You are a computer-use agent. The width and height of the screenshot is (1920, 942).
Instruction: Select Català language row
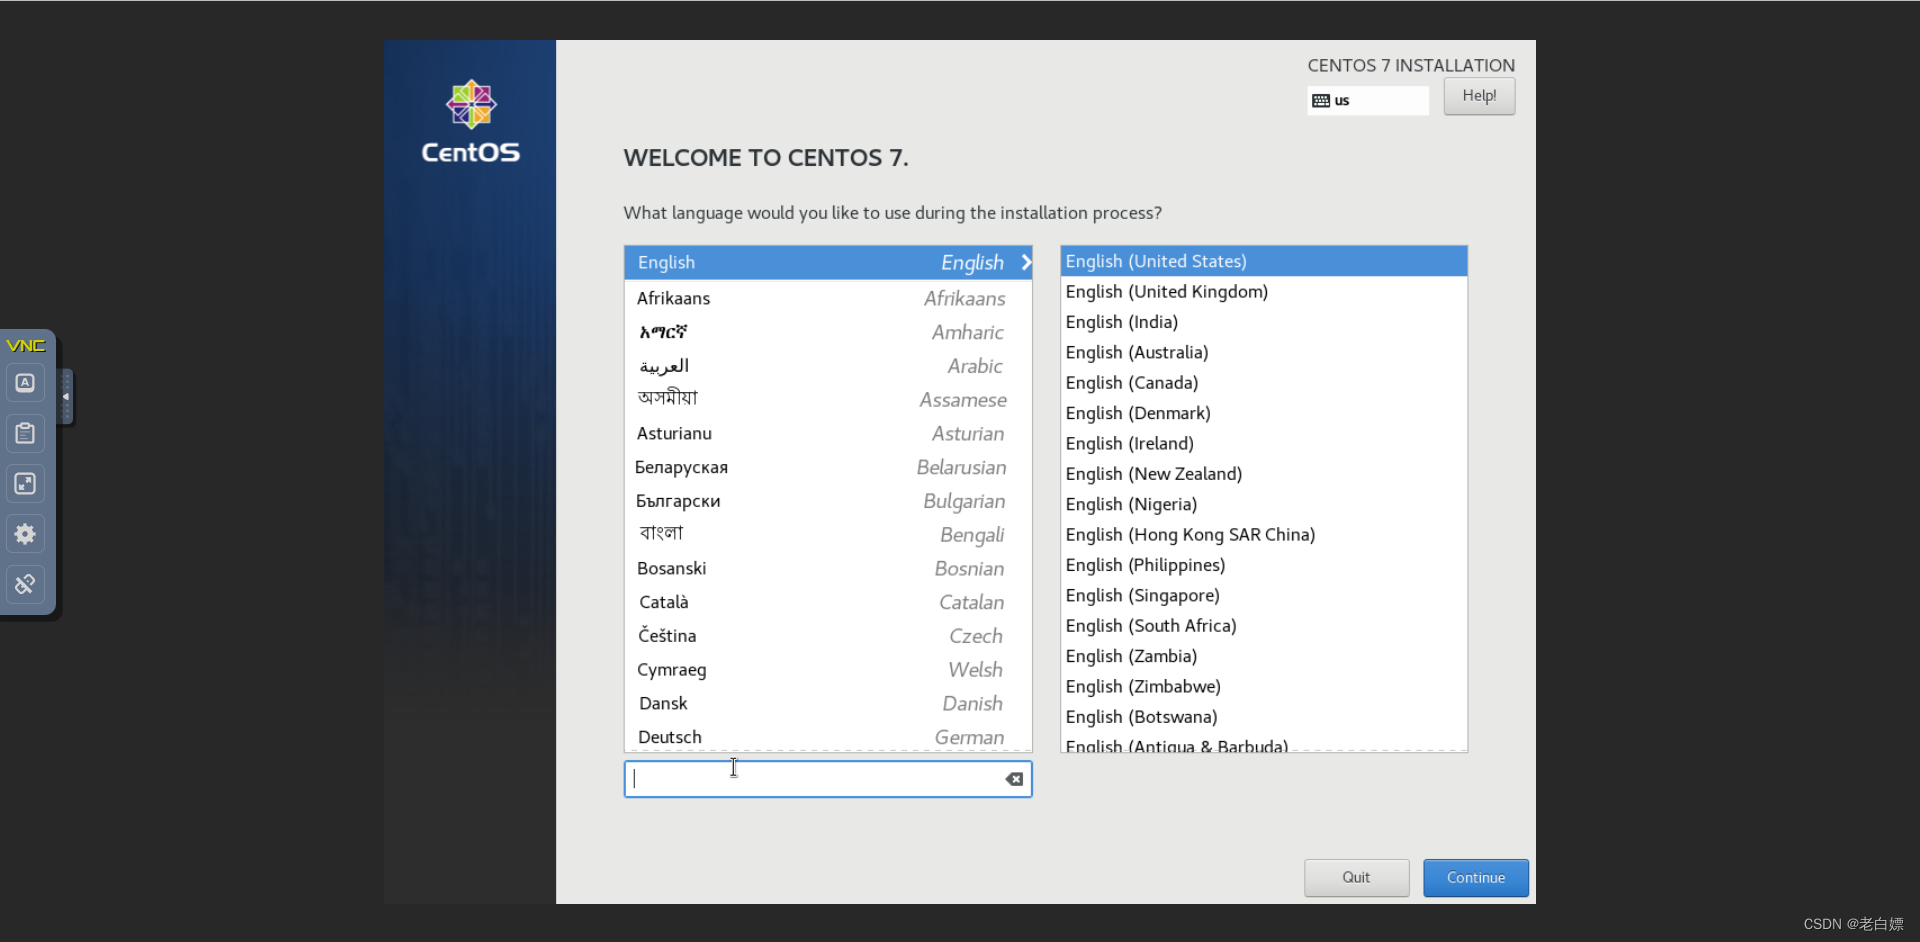pyautogui.click(x=828, y=602)
